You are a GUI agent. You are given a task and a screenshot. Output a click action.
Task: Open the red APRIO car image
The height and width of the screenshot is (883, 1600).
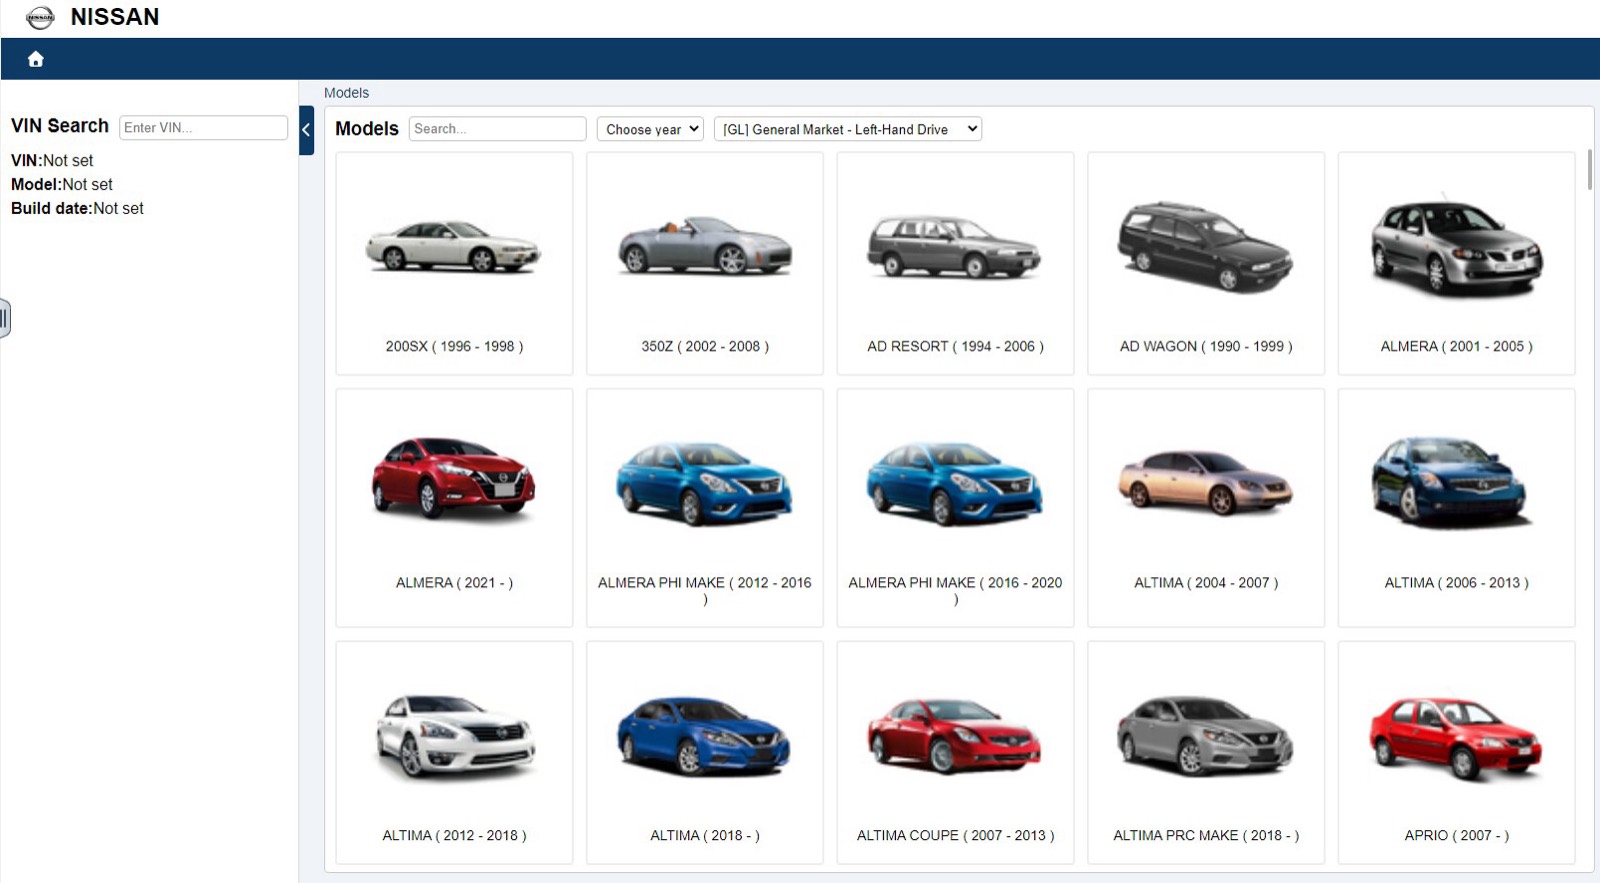[1456, 738]
